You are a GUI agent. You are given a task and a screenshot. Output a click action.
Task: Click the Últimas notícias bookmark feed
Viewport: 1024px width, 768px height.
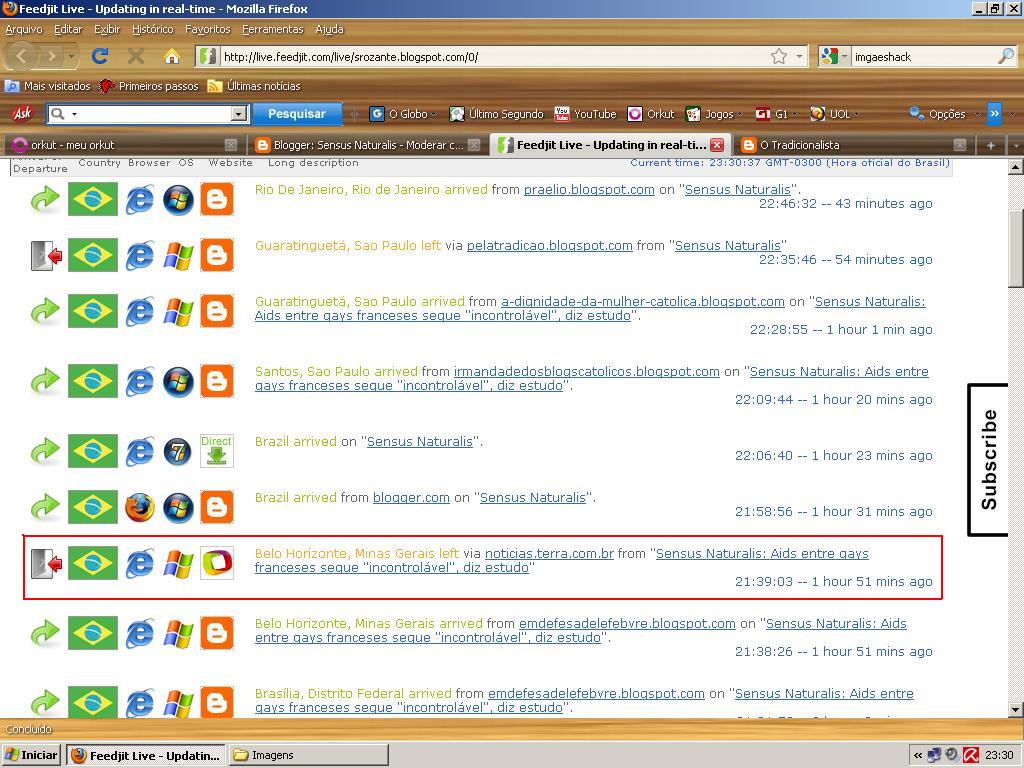(x=253, y=86)
